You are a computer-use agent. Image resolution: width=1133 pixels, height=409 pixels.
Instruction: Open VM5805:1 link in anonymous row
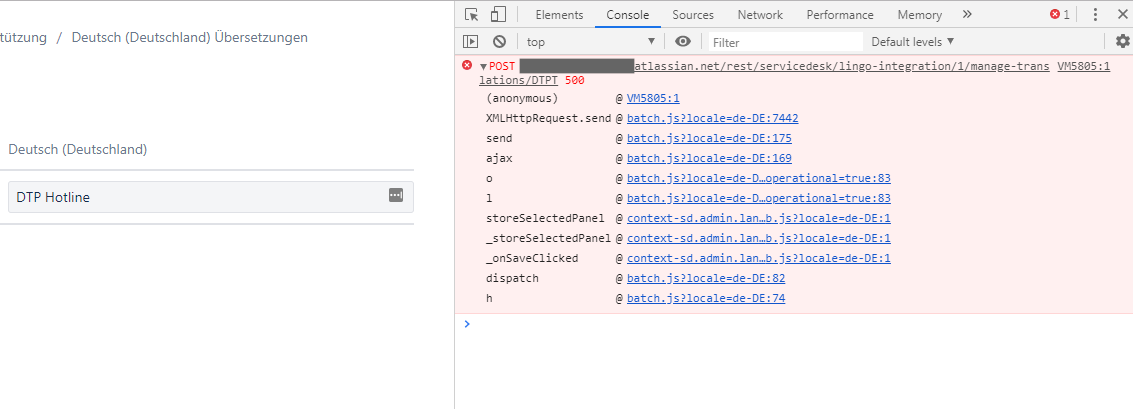(x=653, y=98)
